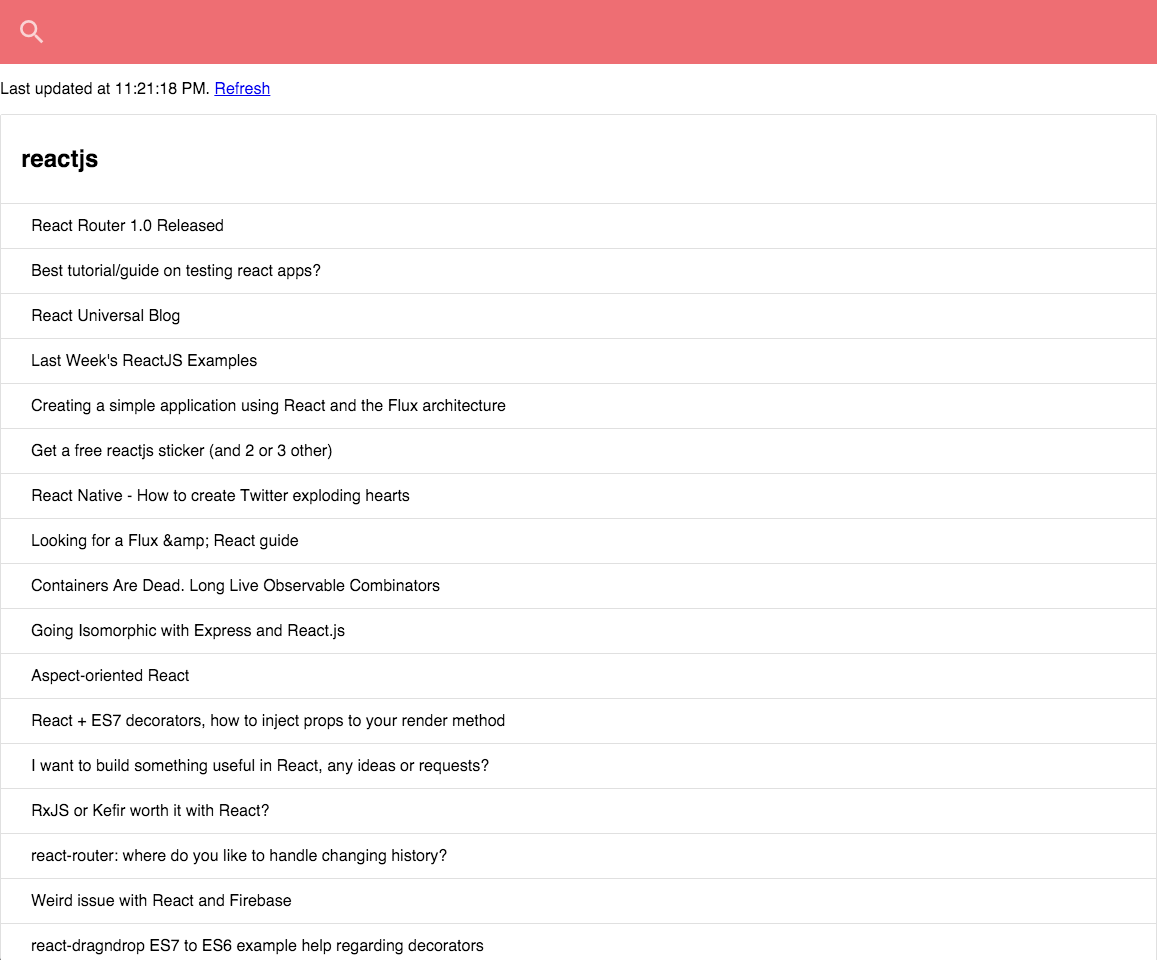Select RxJS or Kefir worth it post
Viewport: 1158px width, 960px height.
(x=578, y=812)
